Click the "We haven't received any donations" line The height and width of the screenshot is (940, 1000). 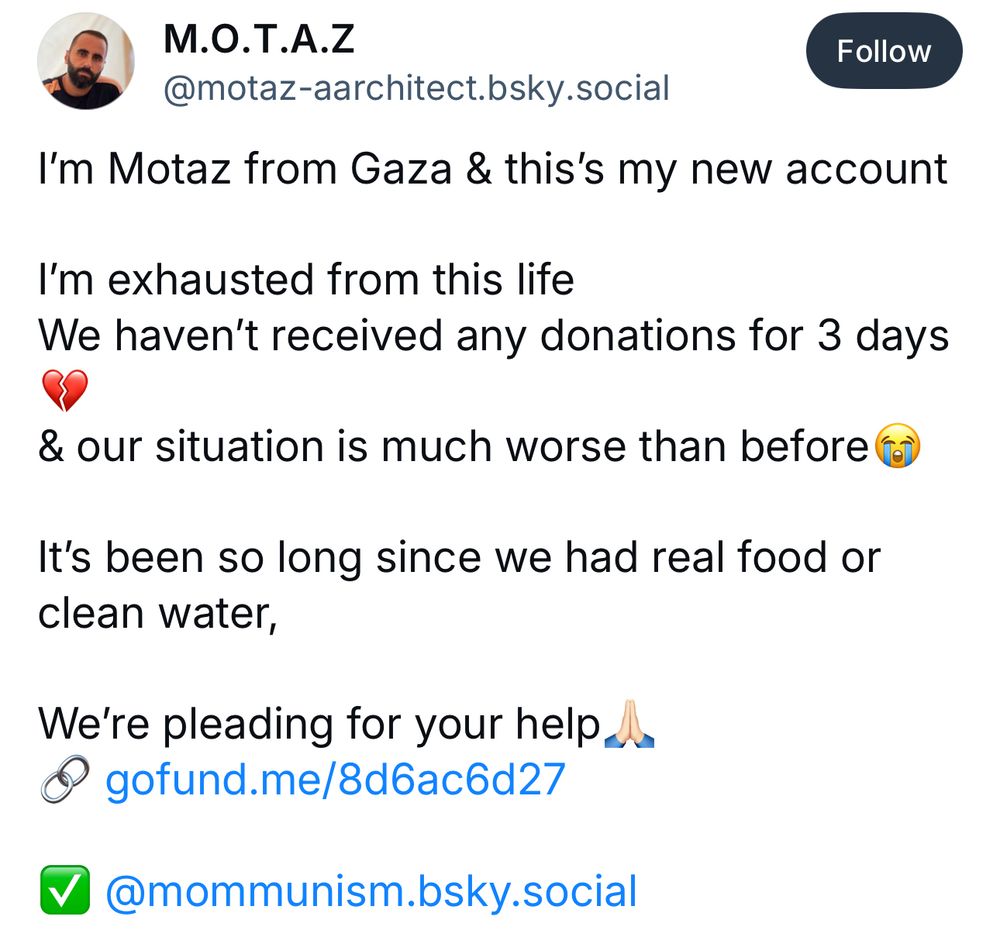[492, 336]
